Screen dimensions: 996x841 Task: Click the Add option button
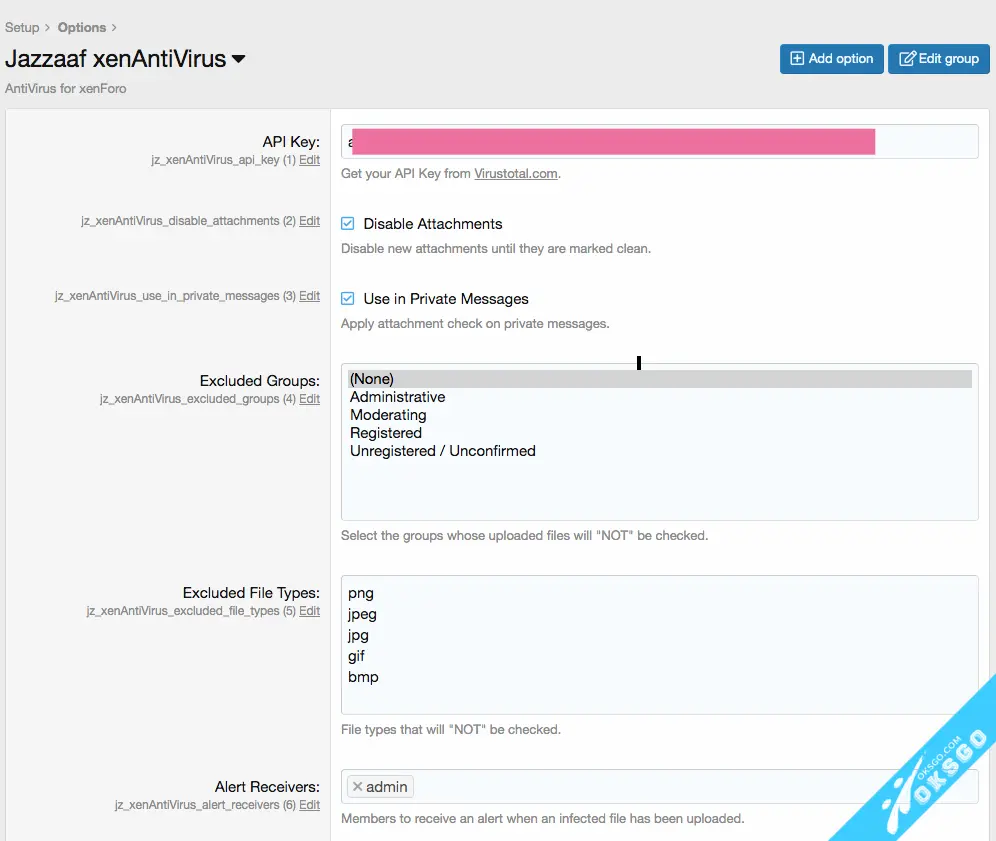click(832, 59)
